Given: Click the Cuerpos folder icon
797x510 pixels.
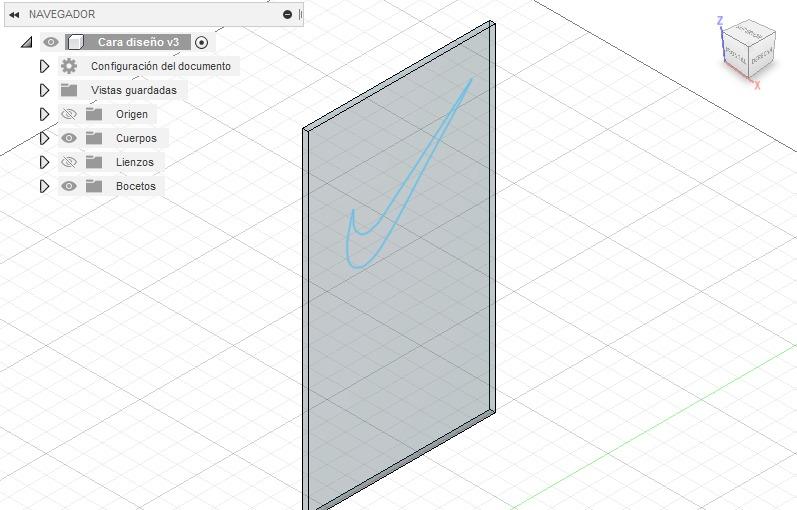Looking at the screenshot, I should tap(94, 138).
